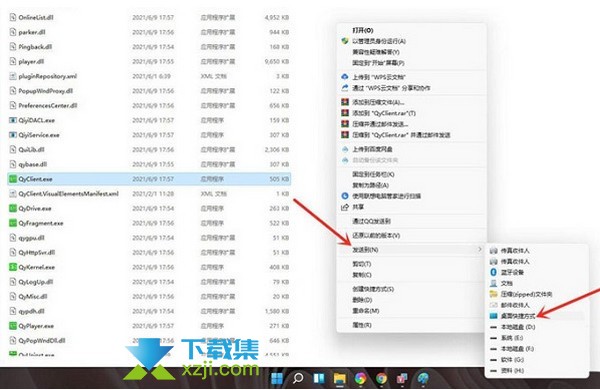Select file name QuiLib.dll
600x390 pixels.
pyautogui.click(x=31, y=150)
